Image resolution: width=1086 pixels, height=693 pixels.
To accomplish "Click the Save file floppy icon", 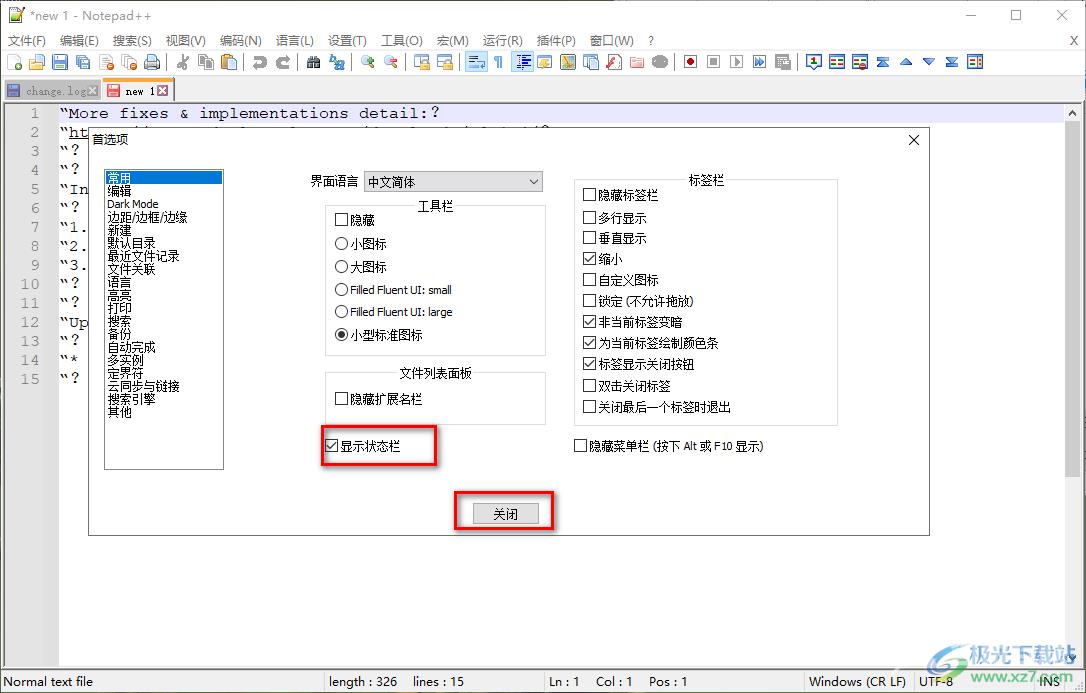I will click(x=60, y=62).
